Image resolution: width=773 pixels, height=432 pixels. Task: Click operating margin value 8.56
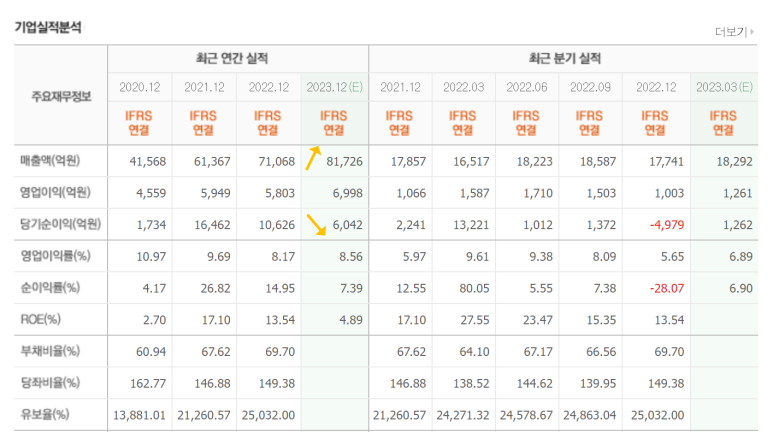(351, 256)
